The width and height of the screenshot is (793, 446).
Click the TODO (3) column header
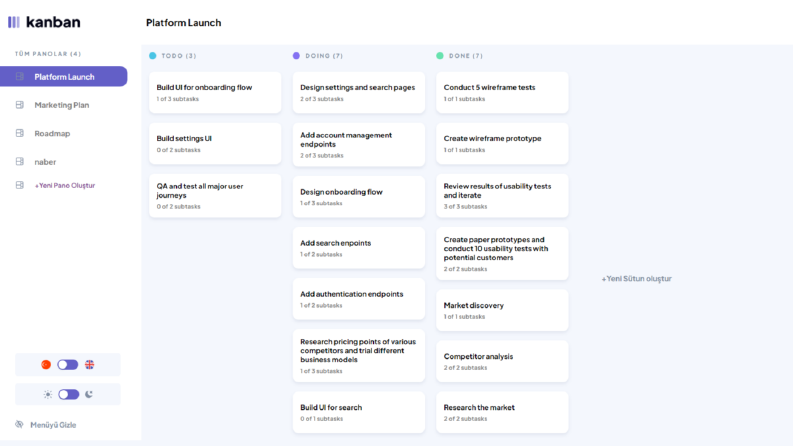point(179,56)
